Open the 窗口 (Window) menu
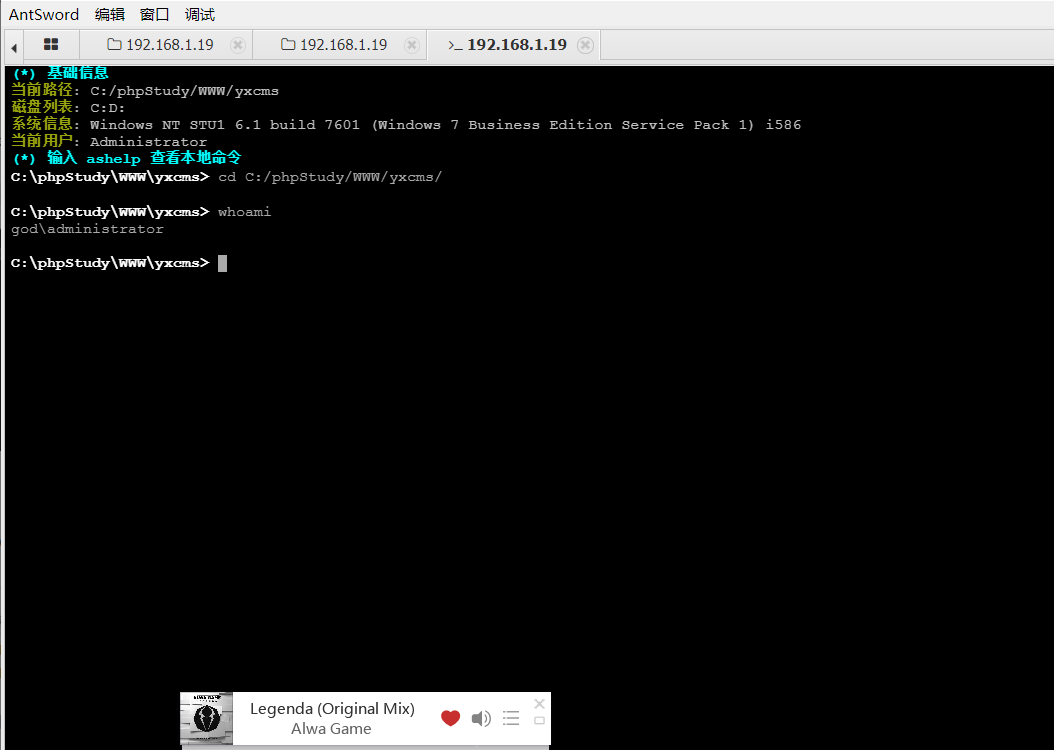Viewport: 1054px width, 750px height. tap(155, 14)
